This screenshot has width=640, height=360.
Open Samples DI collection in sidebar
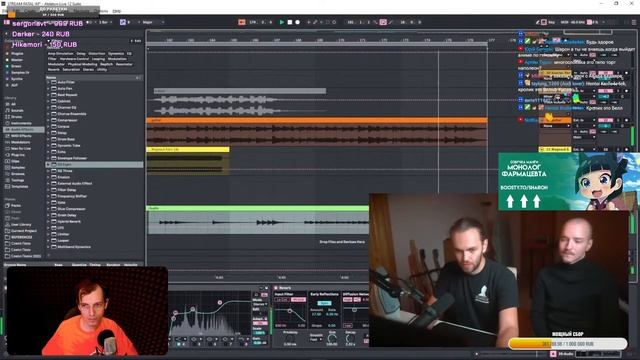[x=20, y=73]
